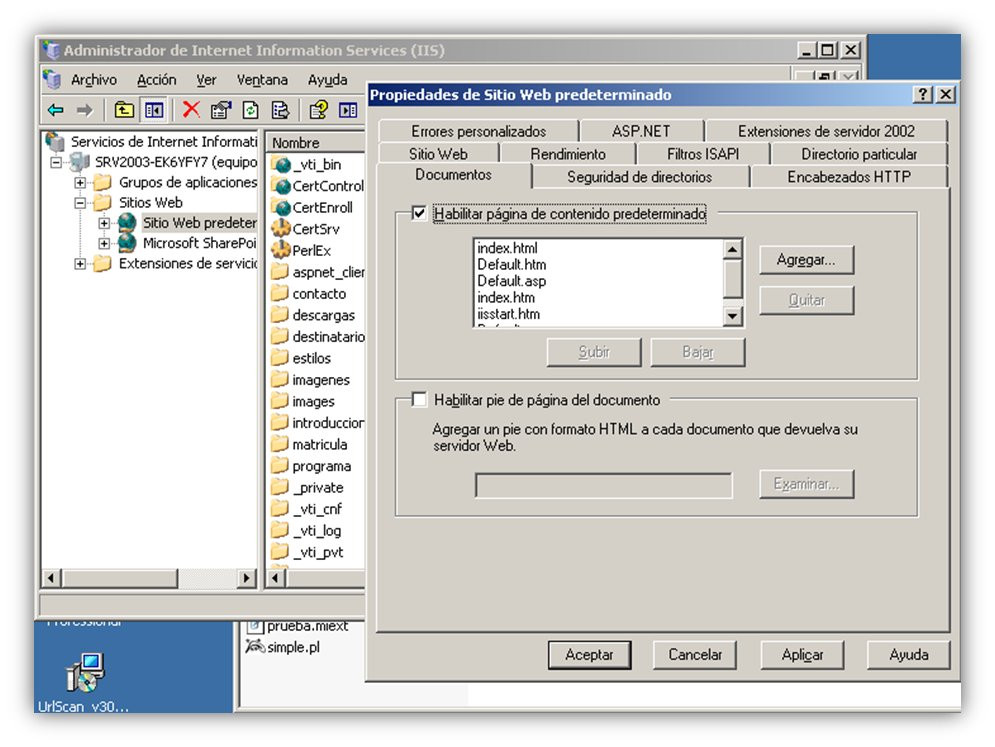The width and height of the screenshot is (995, 747).
Task: Select the matricula folder icon
Action: pos(280,444)
